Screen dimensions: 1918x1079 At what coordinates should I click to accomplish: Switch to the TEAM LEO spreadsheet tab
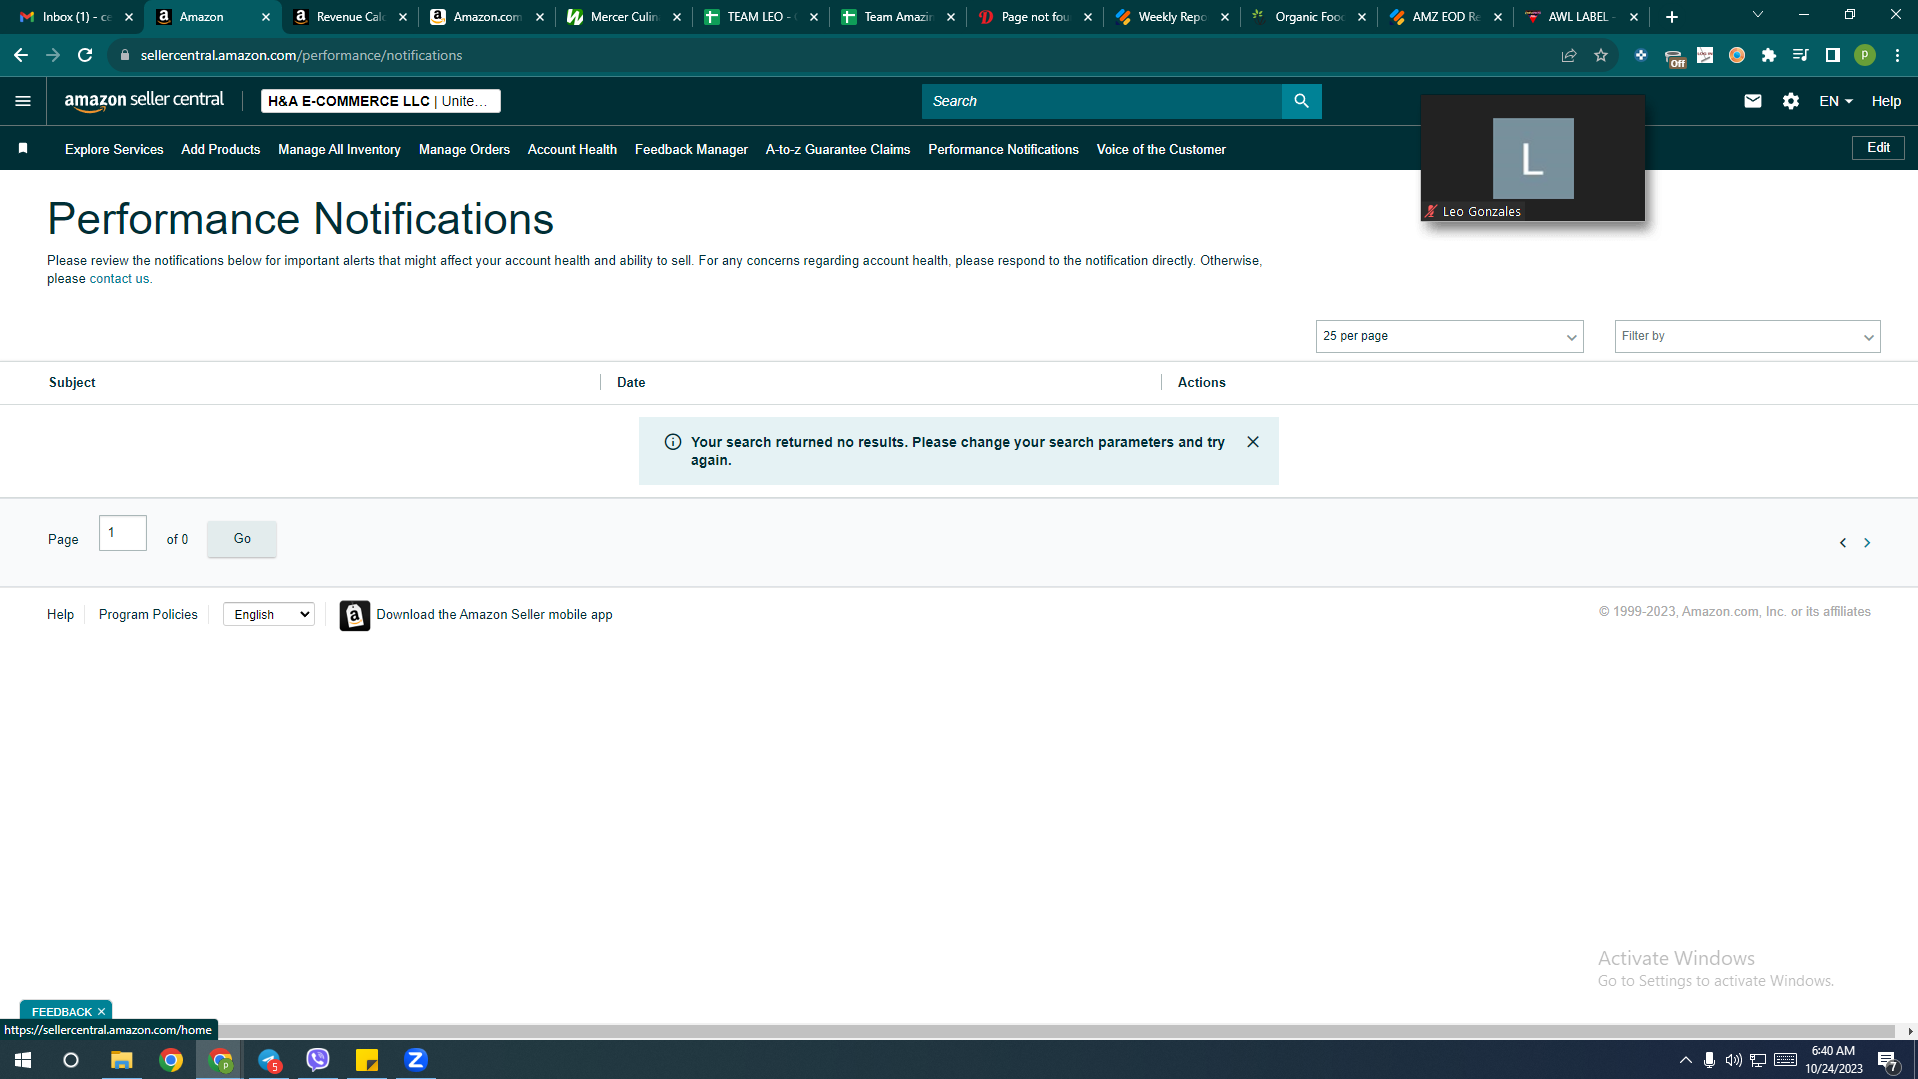click(760, 17)
